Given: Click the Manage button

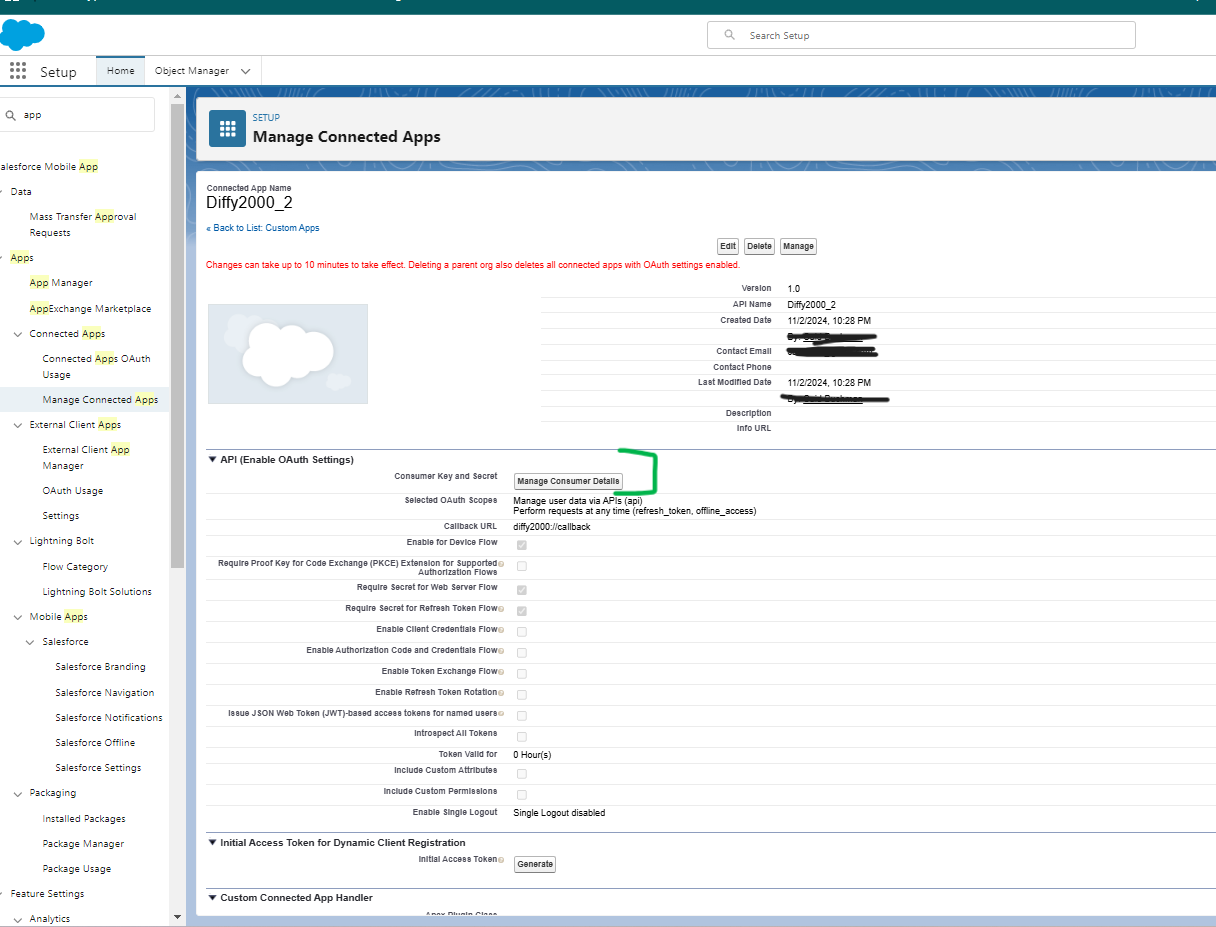Looking at the screenshot, I should coord(798,246).
